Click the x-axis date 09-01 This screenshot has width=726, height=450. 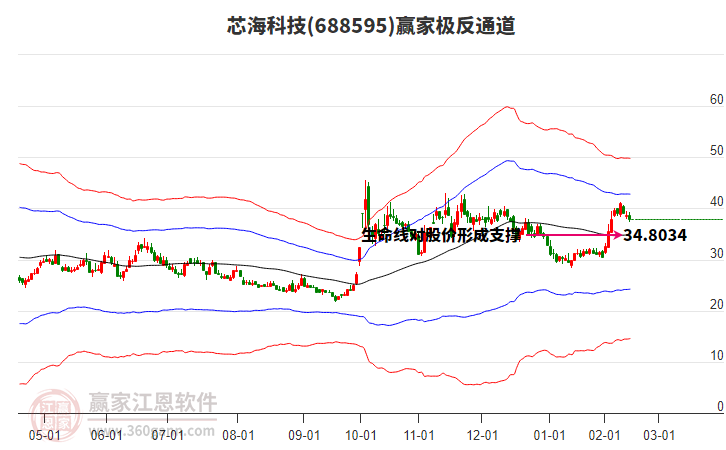[x=304, y=435]
